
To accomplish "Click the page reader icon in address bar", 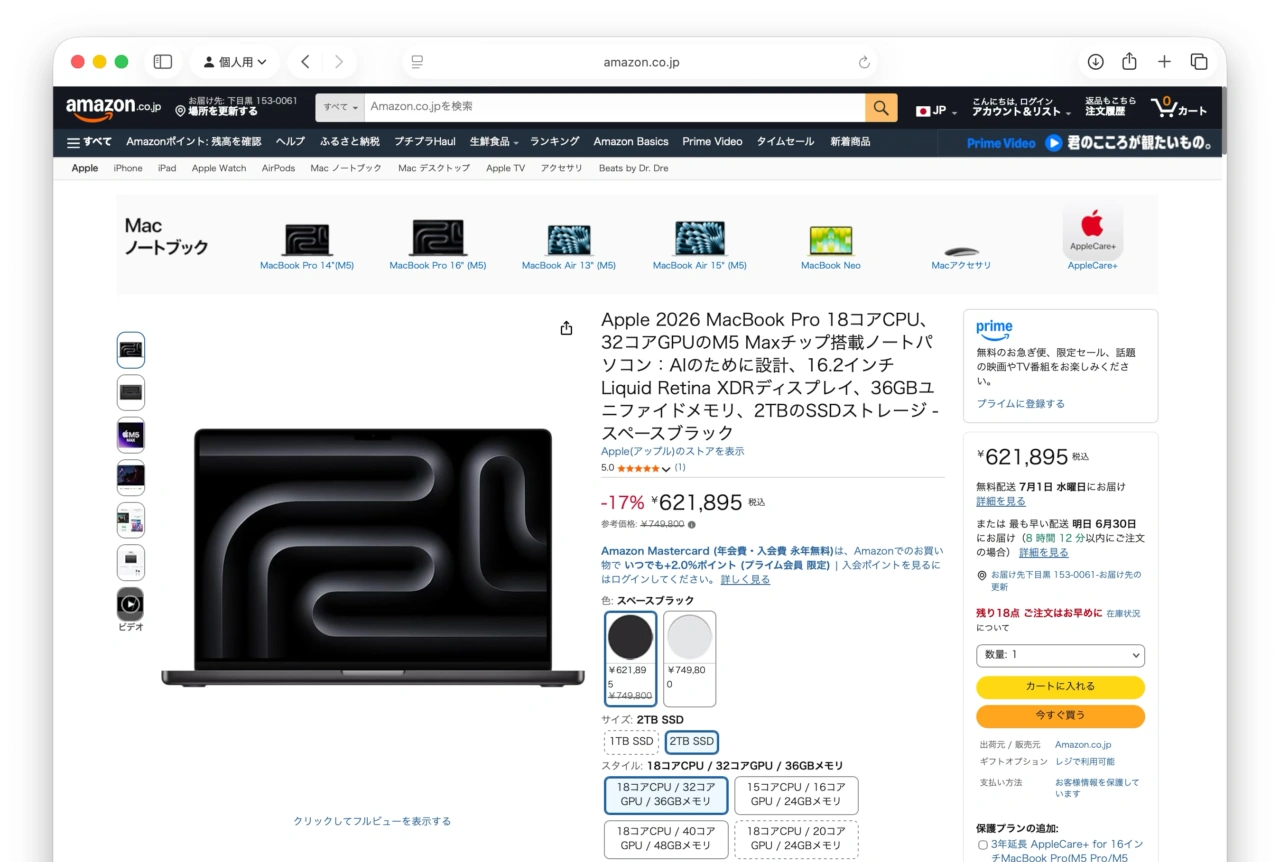I will click(x=417, y=62).
